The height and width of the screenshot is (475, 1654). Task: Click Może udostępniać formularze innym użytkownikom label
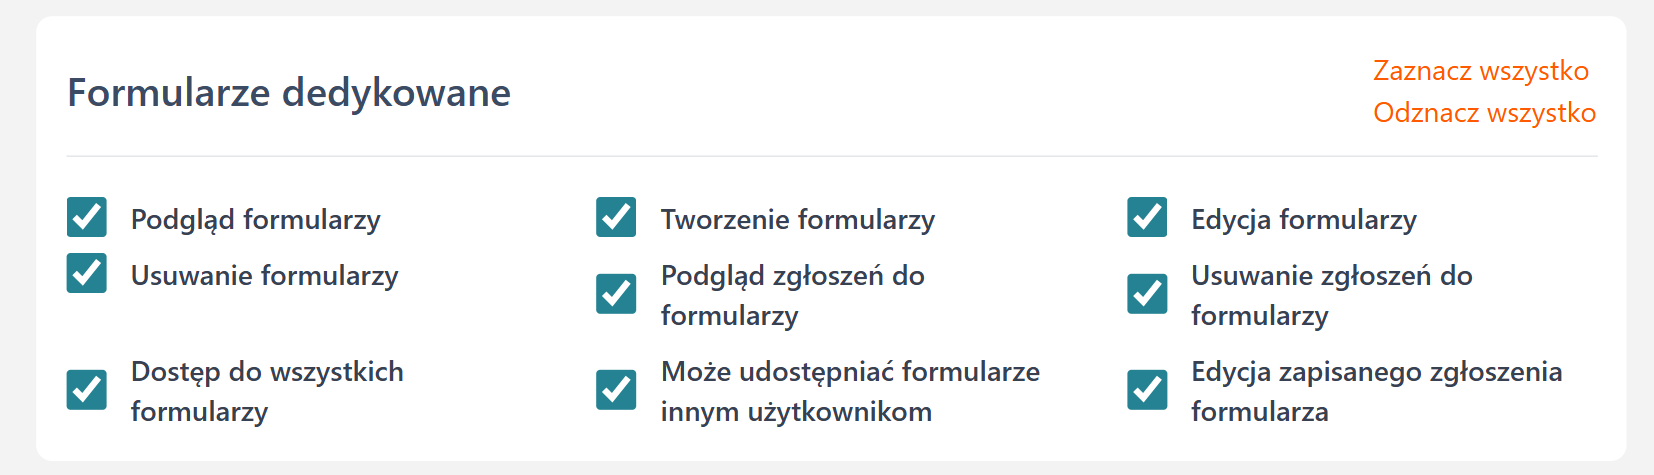[850, 392]
